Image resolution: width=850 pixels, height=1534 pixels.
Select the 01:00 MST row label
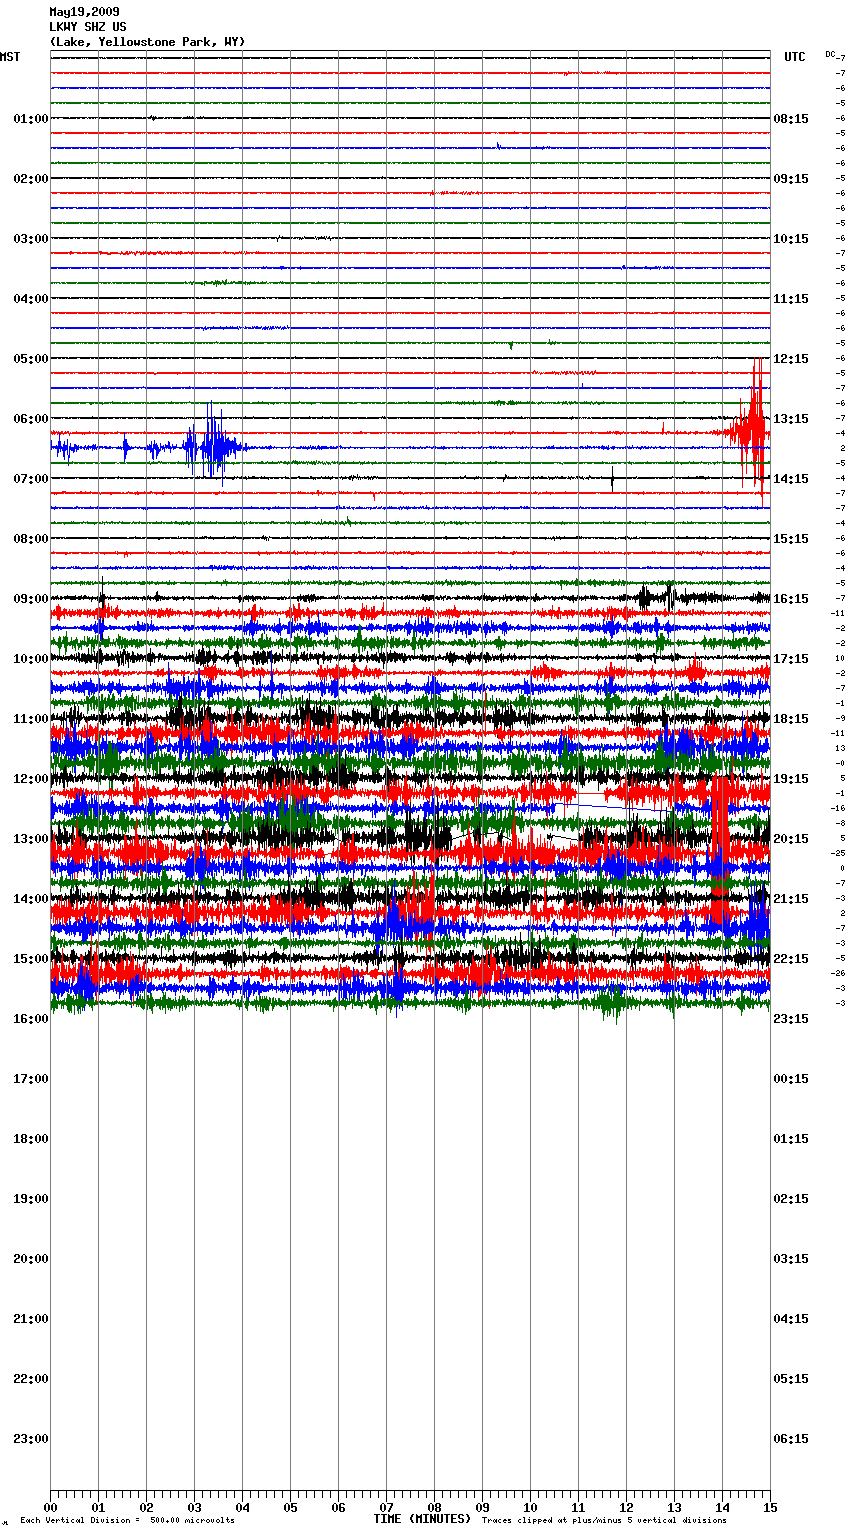tap(30, 119)
